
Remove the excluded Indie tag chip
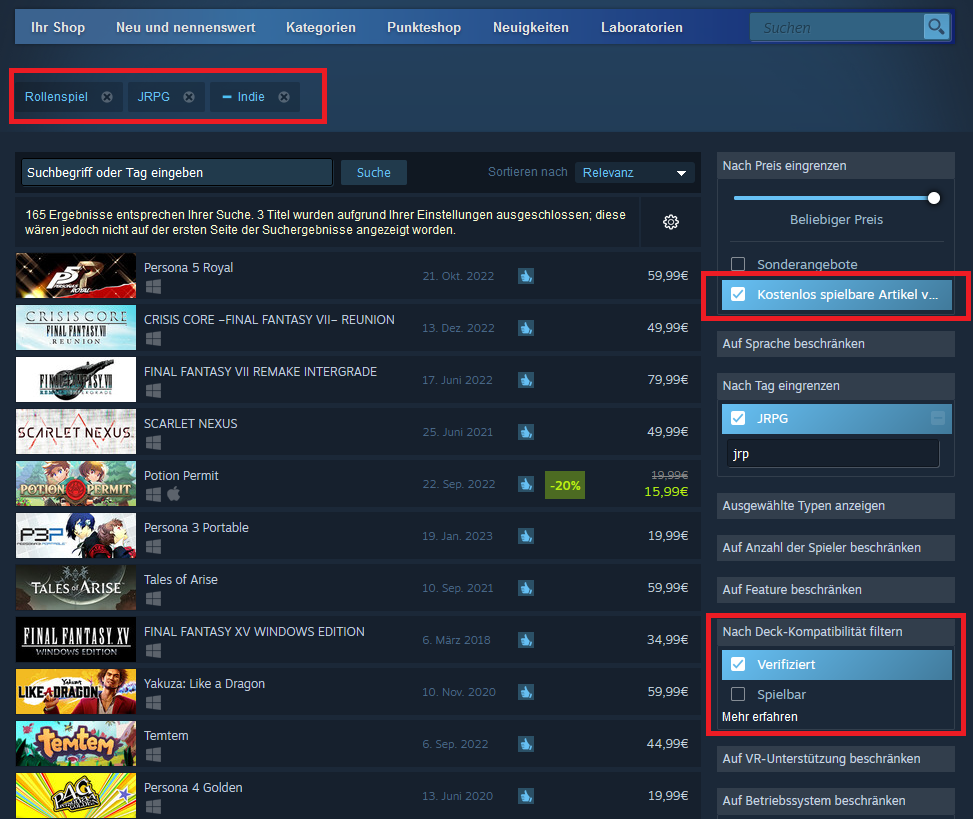(x=284, y=97)
